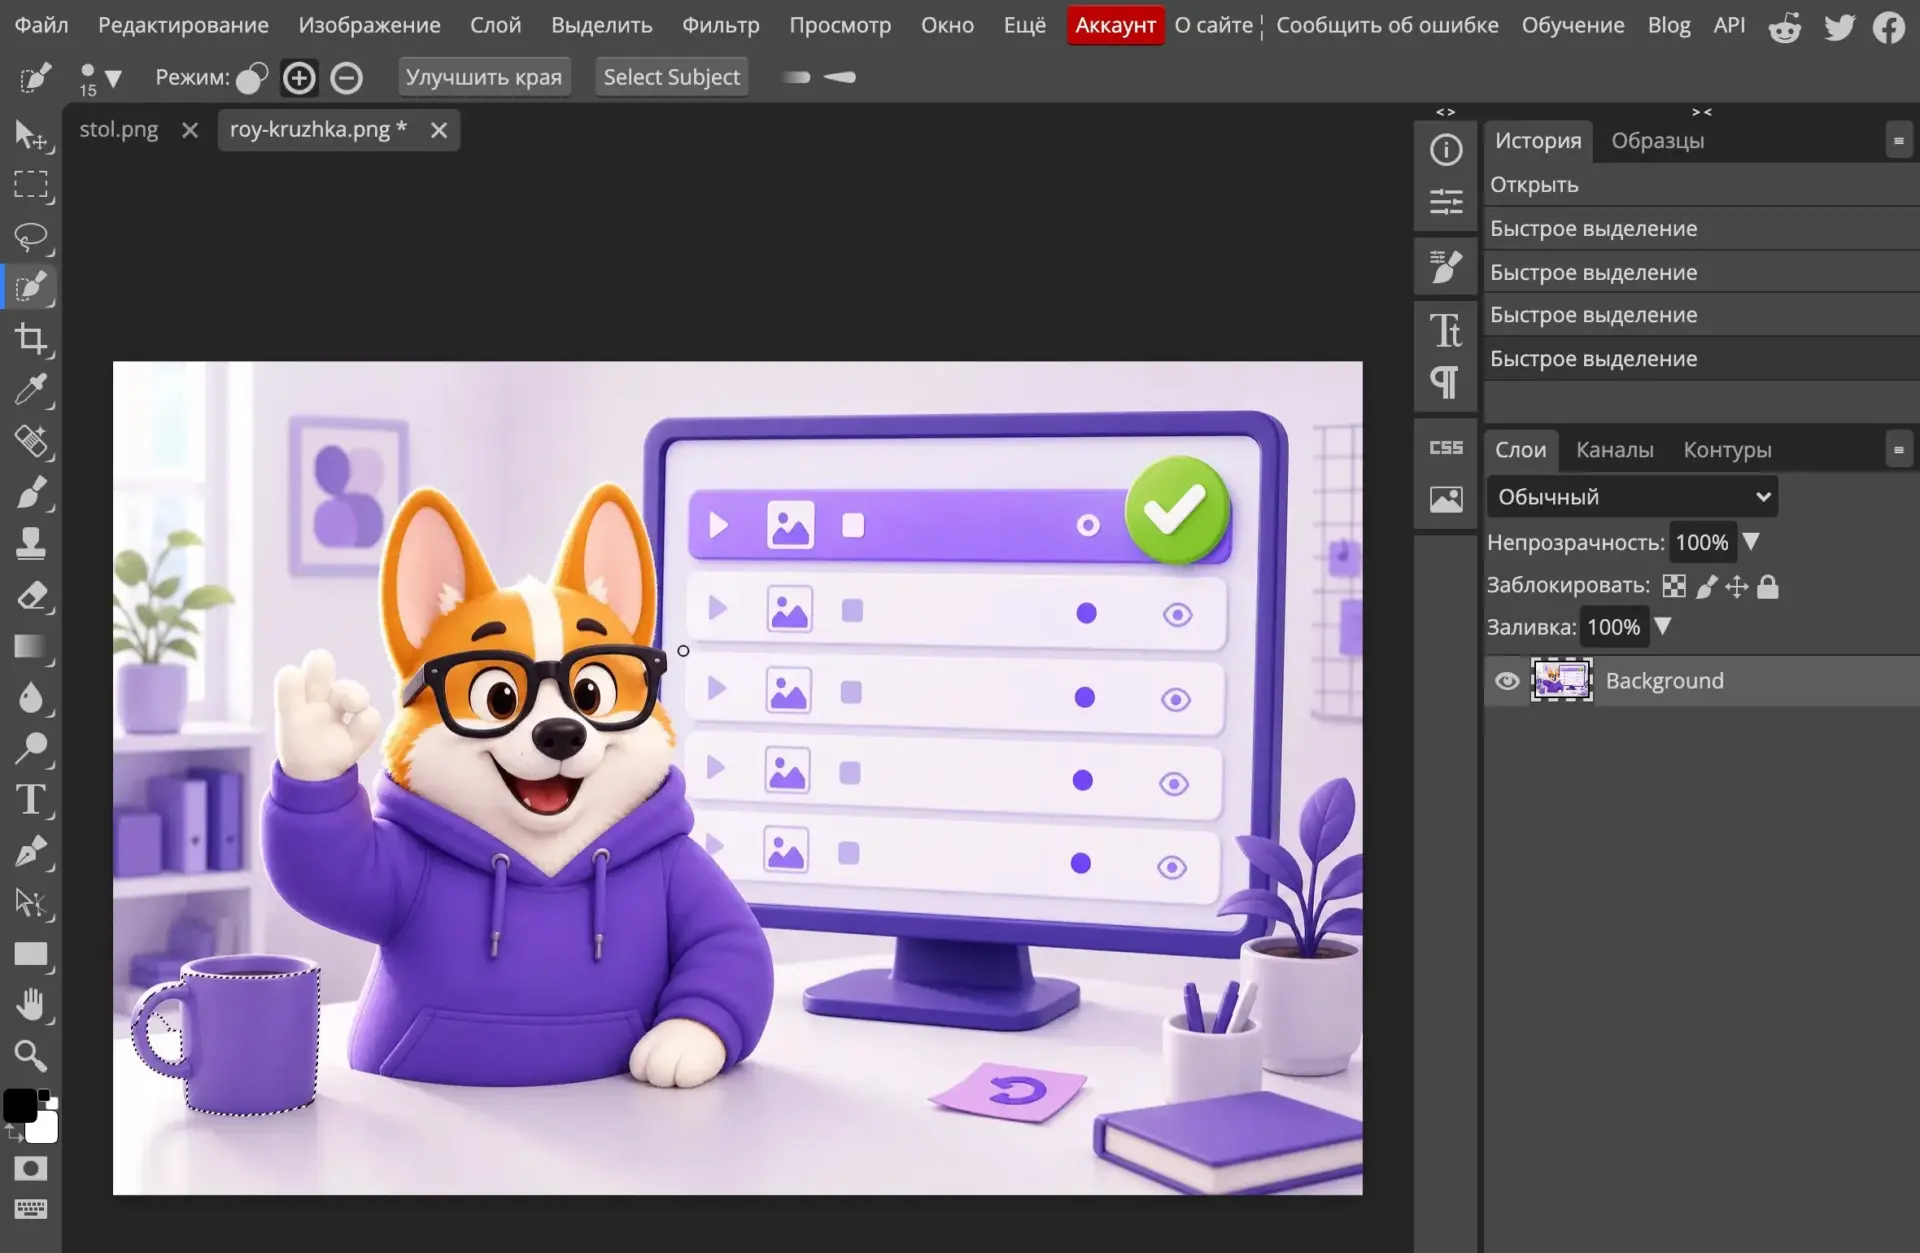The width and height of the screenshot is (1920, 1253).
Task: Expand the Непрозрачность opacity slider arrow
Action: pos(1750,542)
